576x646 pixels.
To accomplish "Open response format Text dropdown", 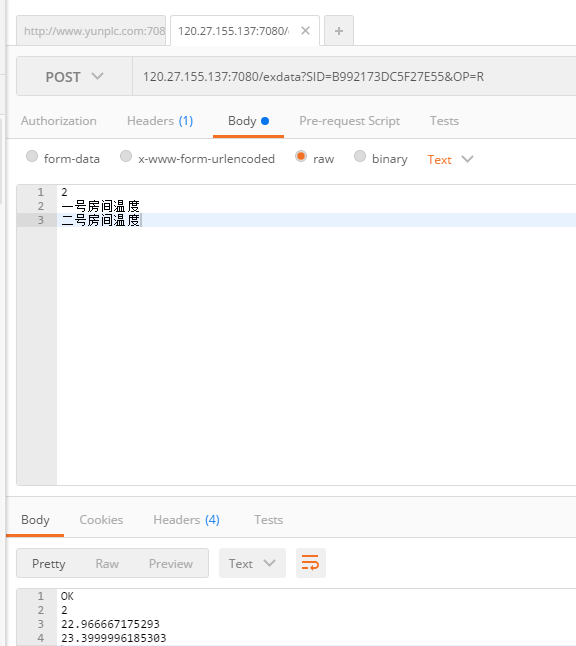I will (x=252, y=563).
